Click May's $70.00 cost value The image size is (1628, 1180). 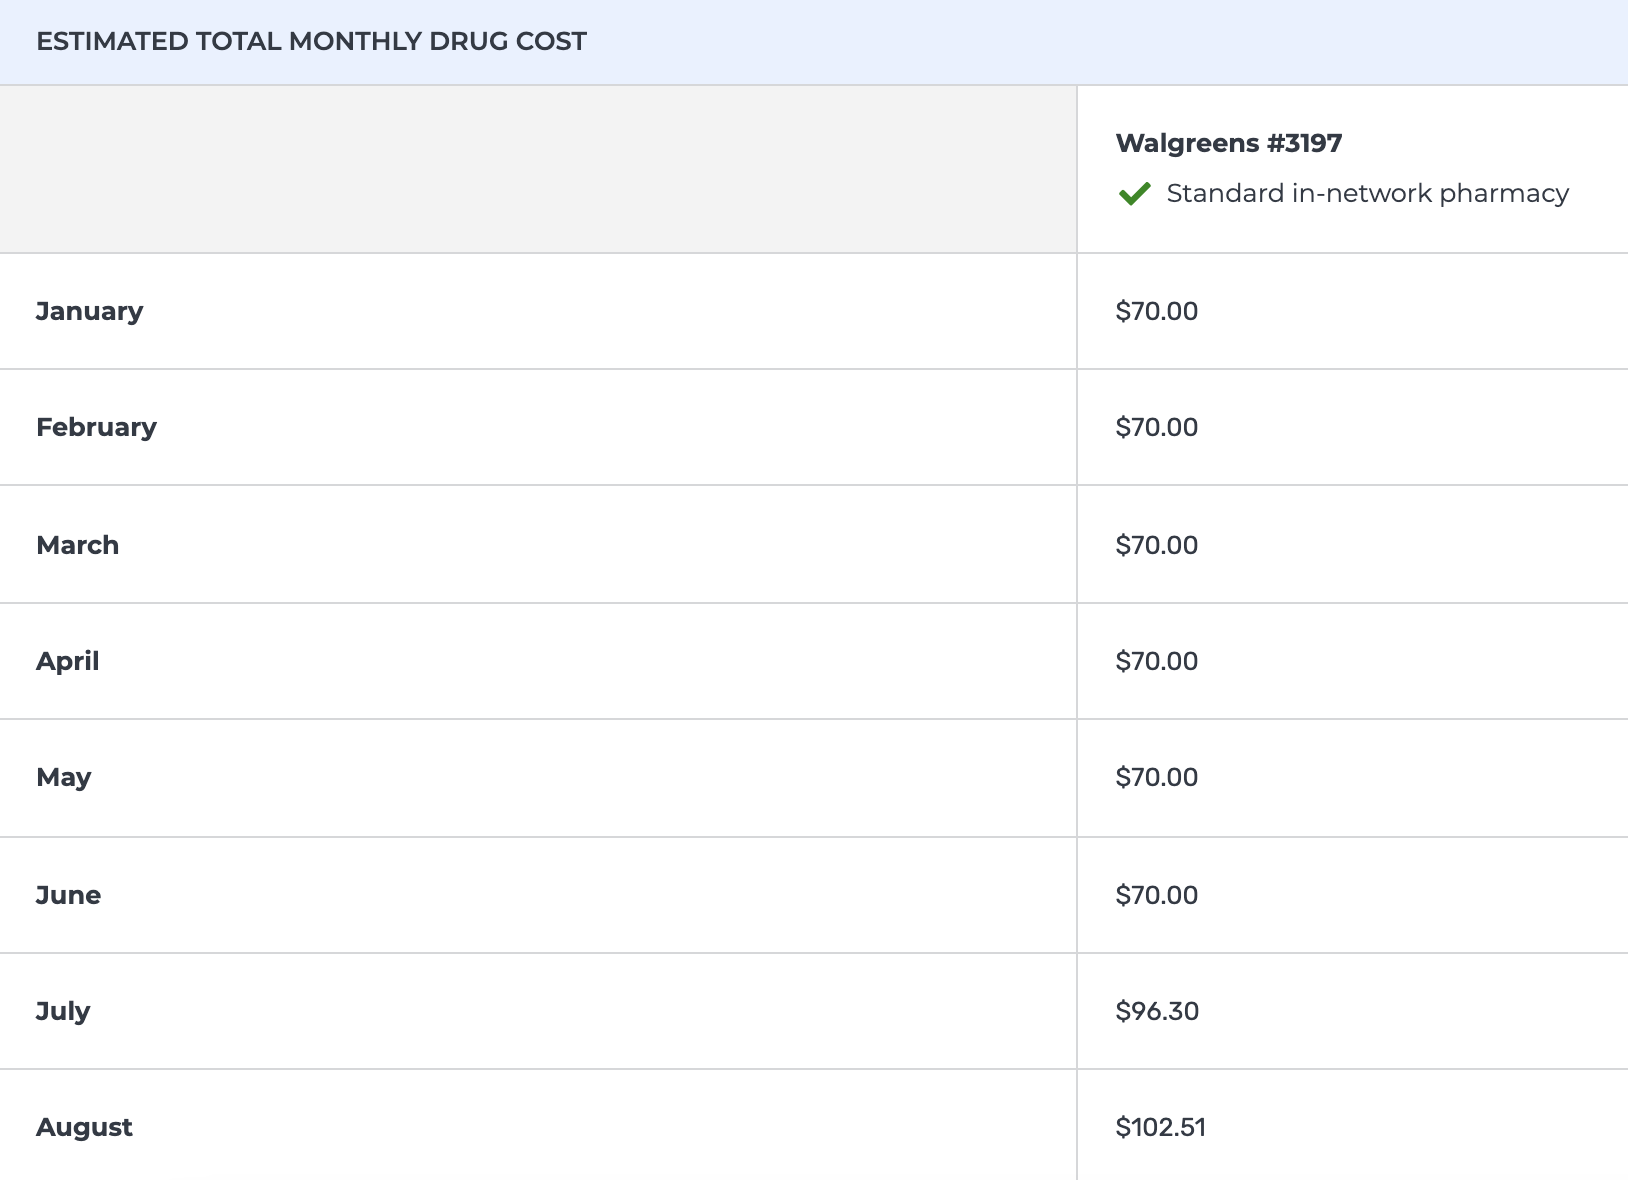point(1156,777)
